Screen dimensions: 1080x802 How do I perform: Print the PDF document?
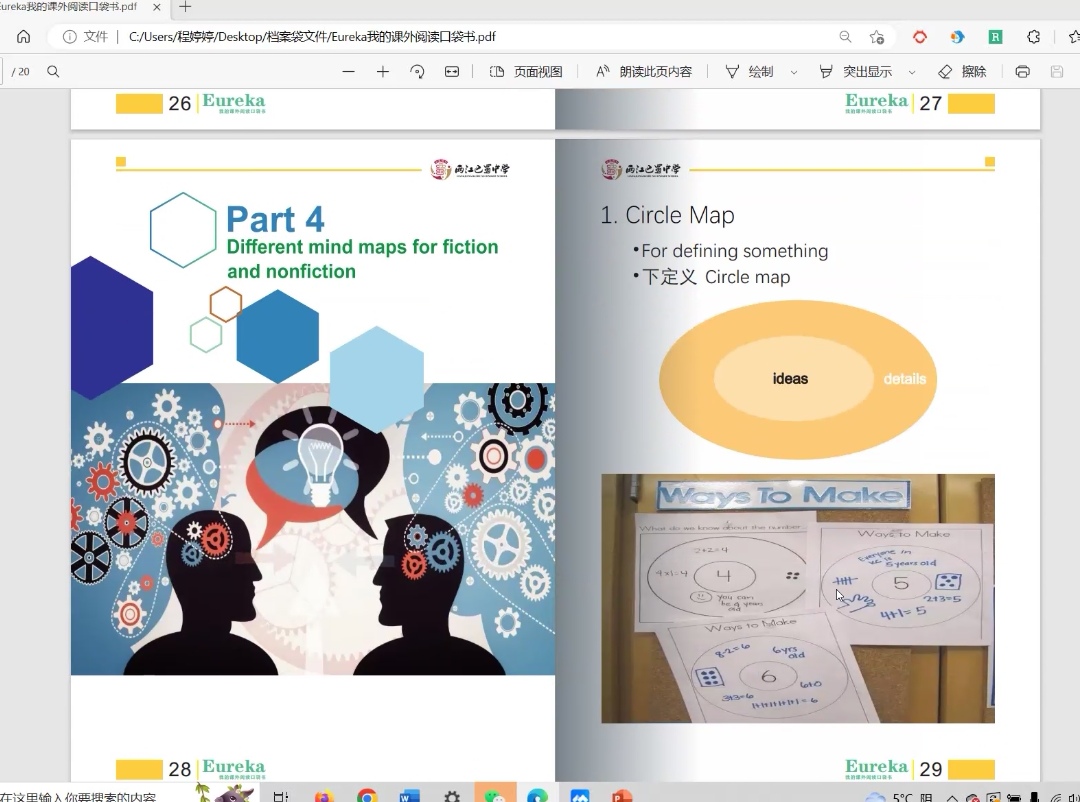1023,71
